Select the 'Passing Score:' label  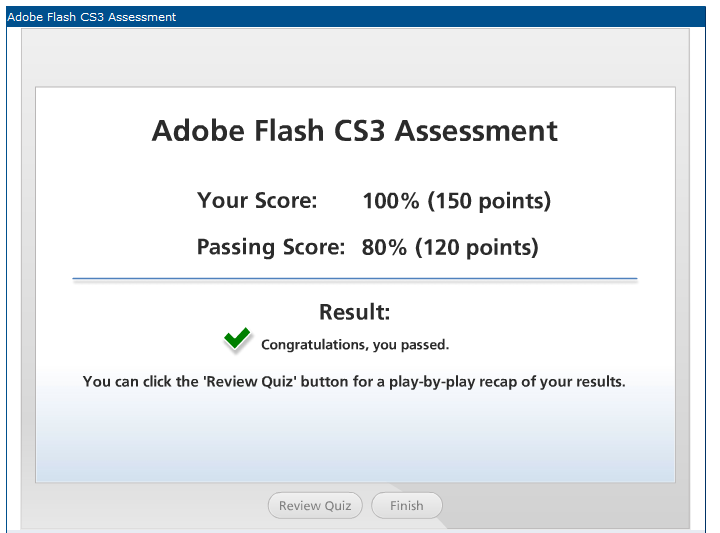point(270,247)
